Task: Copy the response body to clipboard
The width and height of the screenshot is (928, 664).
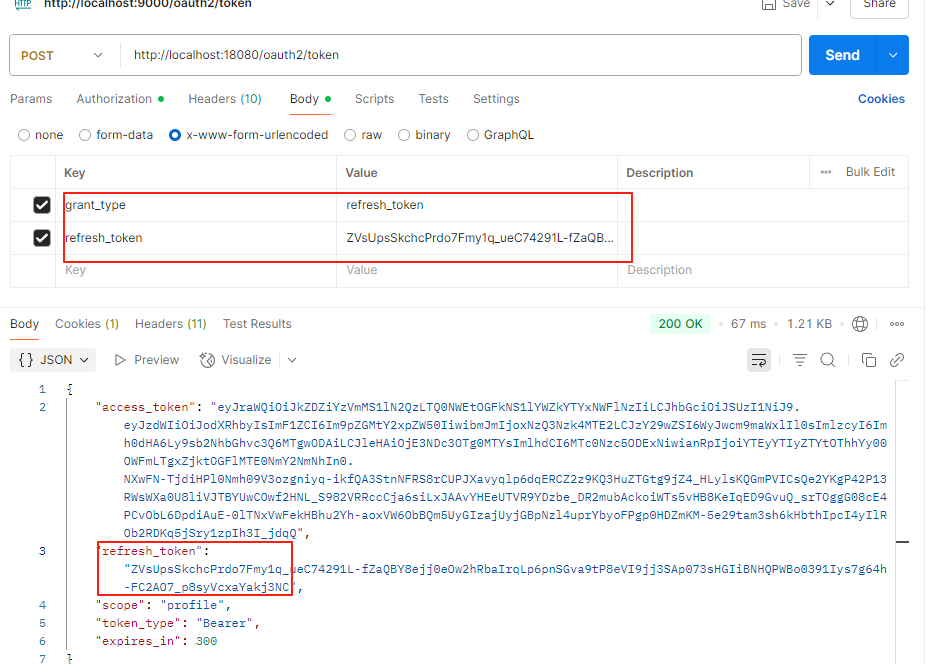Action: click(x=868, y=359)
